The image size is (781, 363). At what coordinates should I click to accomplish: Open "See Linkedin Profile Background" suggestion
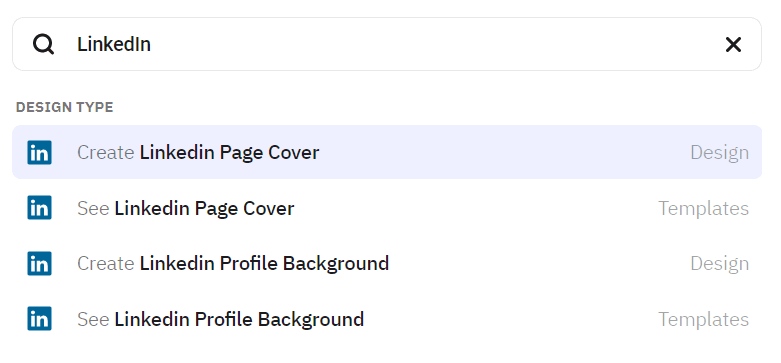click(387, 319)
